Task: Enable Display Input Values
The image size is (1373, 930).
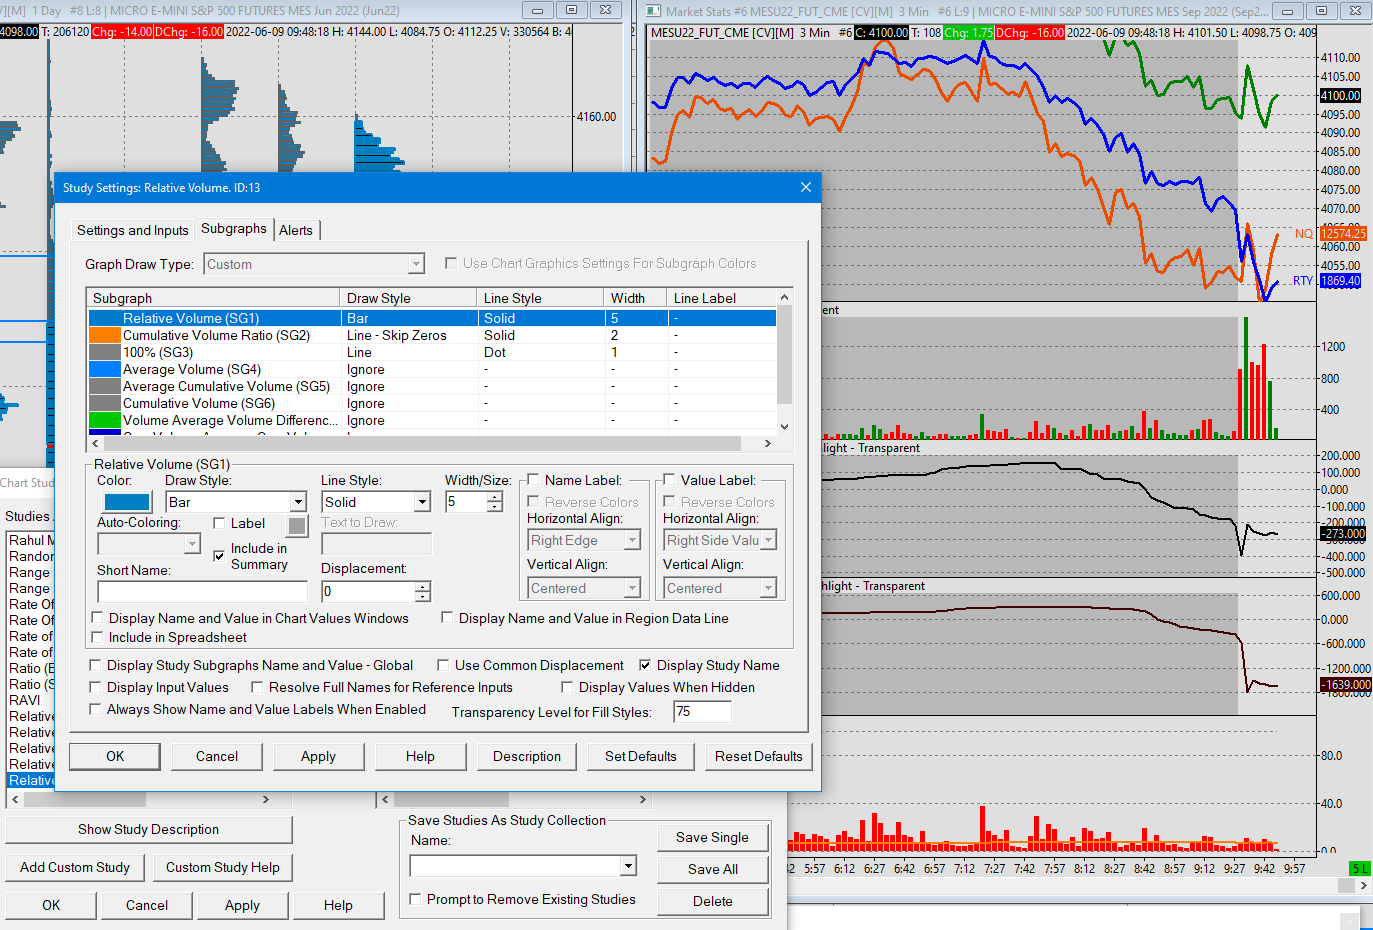Action: (95, 687)
